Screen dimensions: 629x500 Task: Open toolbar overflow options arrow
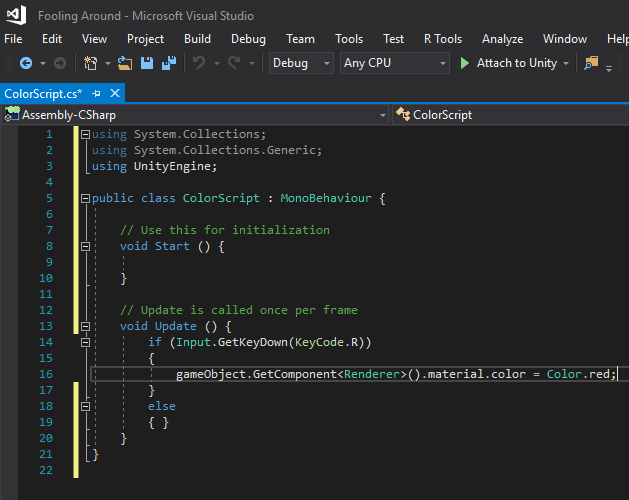point(609,68)
